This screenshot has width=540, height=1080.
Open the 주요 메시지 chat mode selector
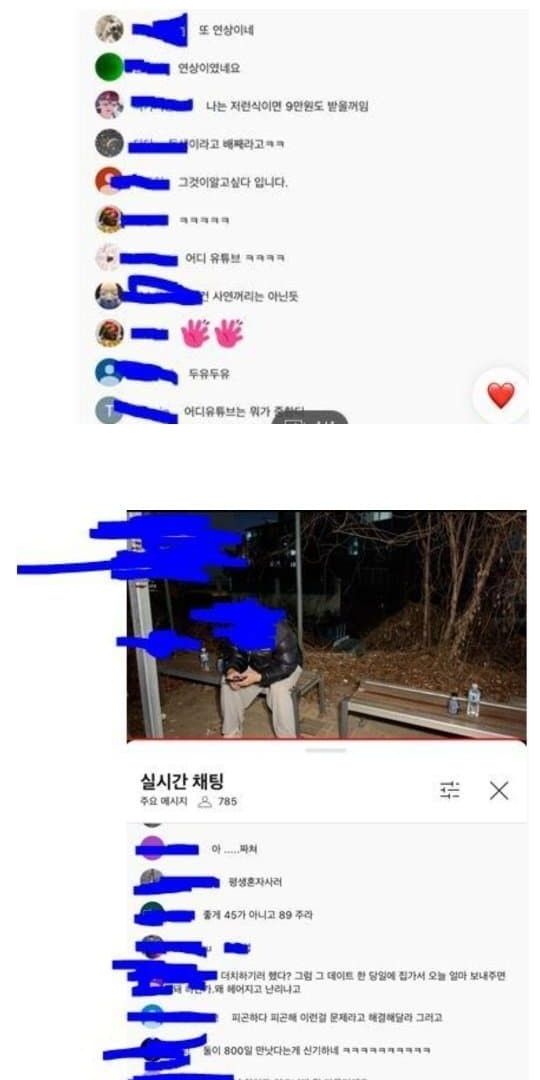click(163, 802)
